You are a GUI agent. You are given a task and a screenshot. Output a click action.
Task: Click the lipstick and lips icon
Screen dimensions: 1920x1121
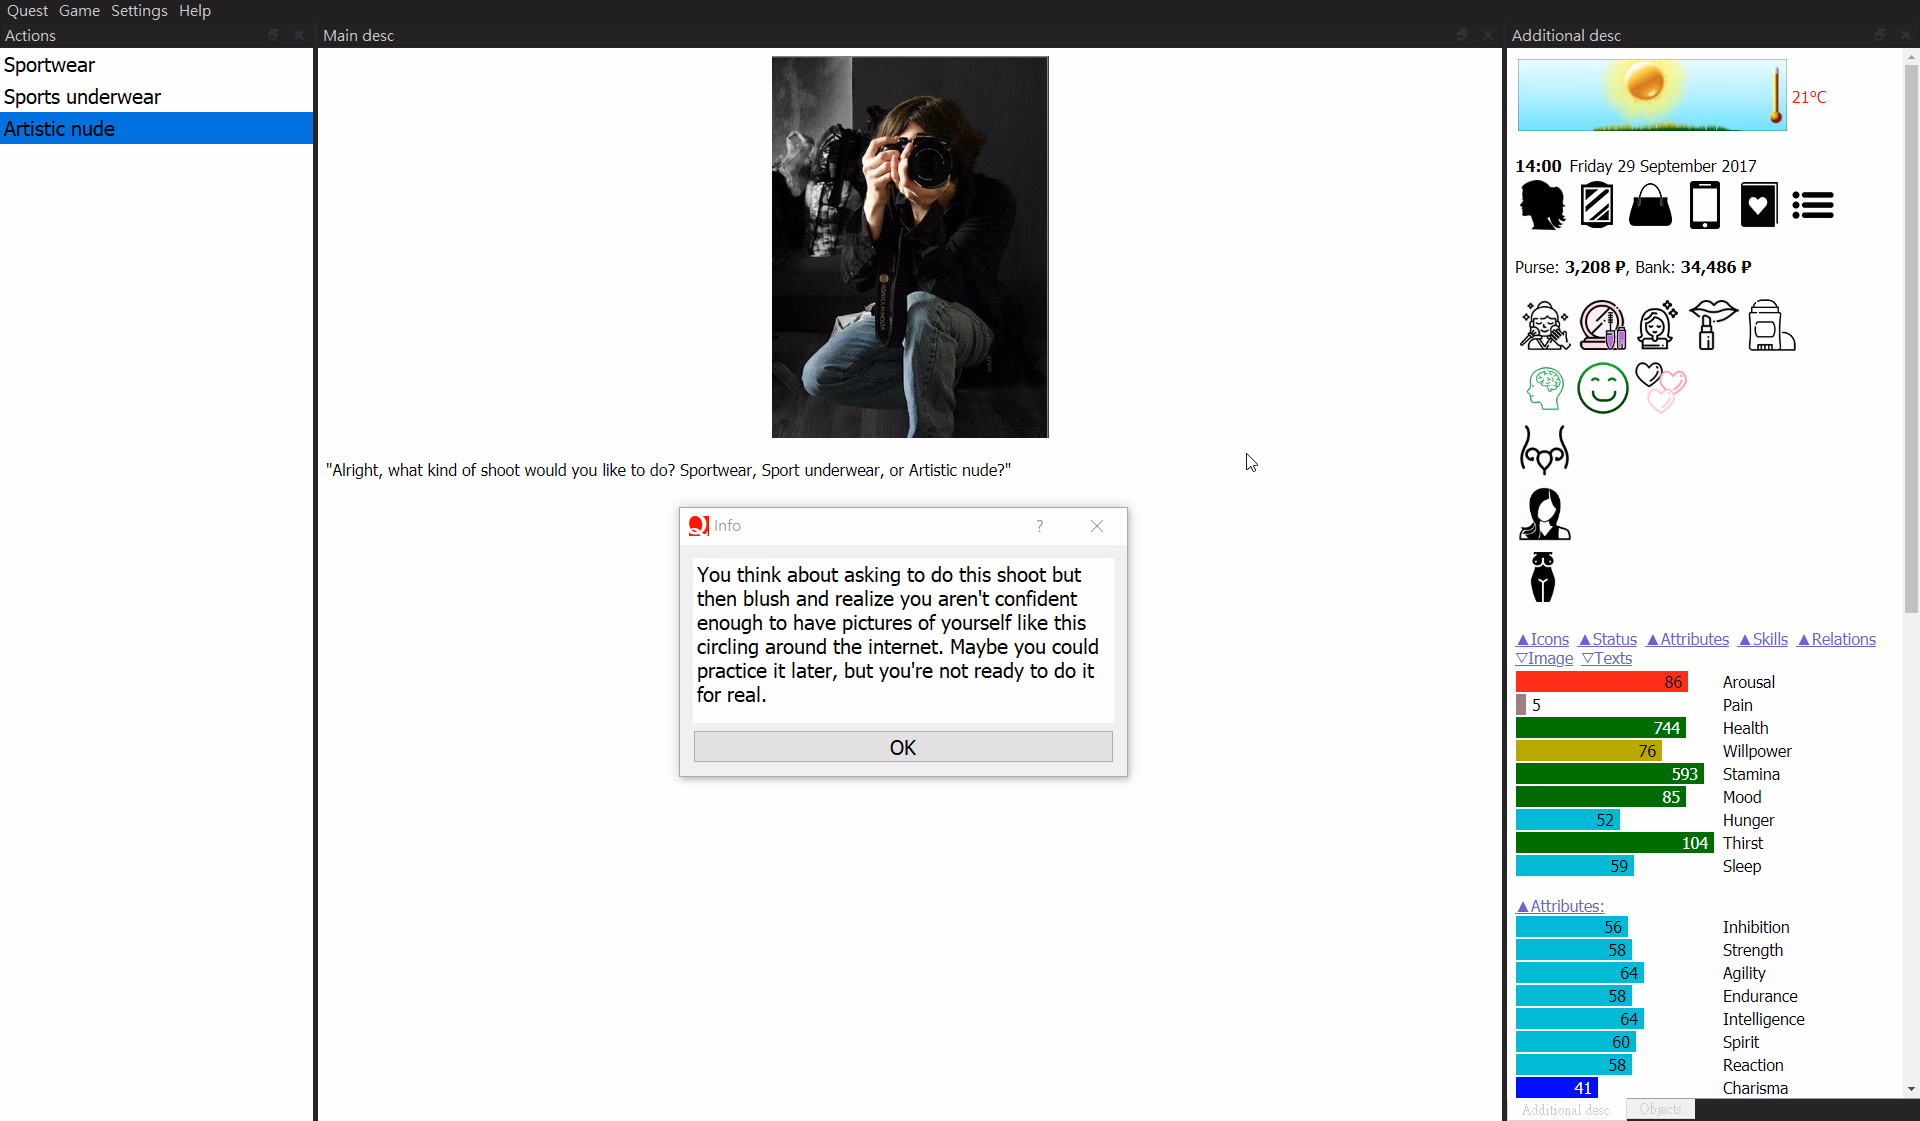pyautogui.click(x=1713, y=325)
